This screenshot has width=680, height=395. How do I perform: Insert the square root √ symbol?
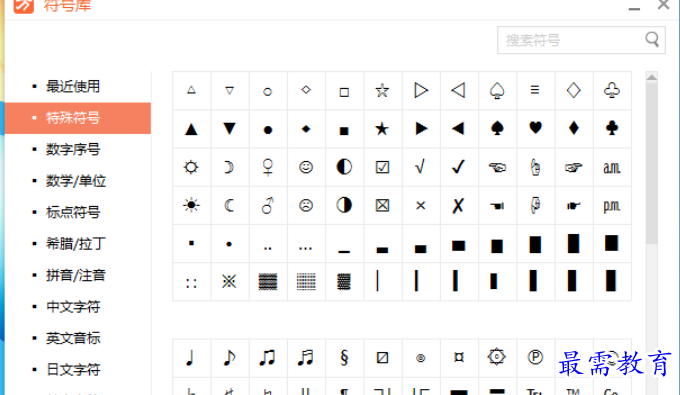point(420,167)
